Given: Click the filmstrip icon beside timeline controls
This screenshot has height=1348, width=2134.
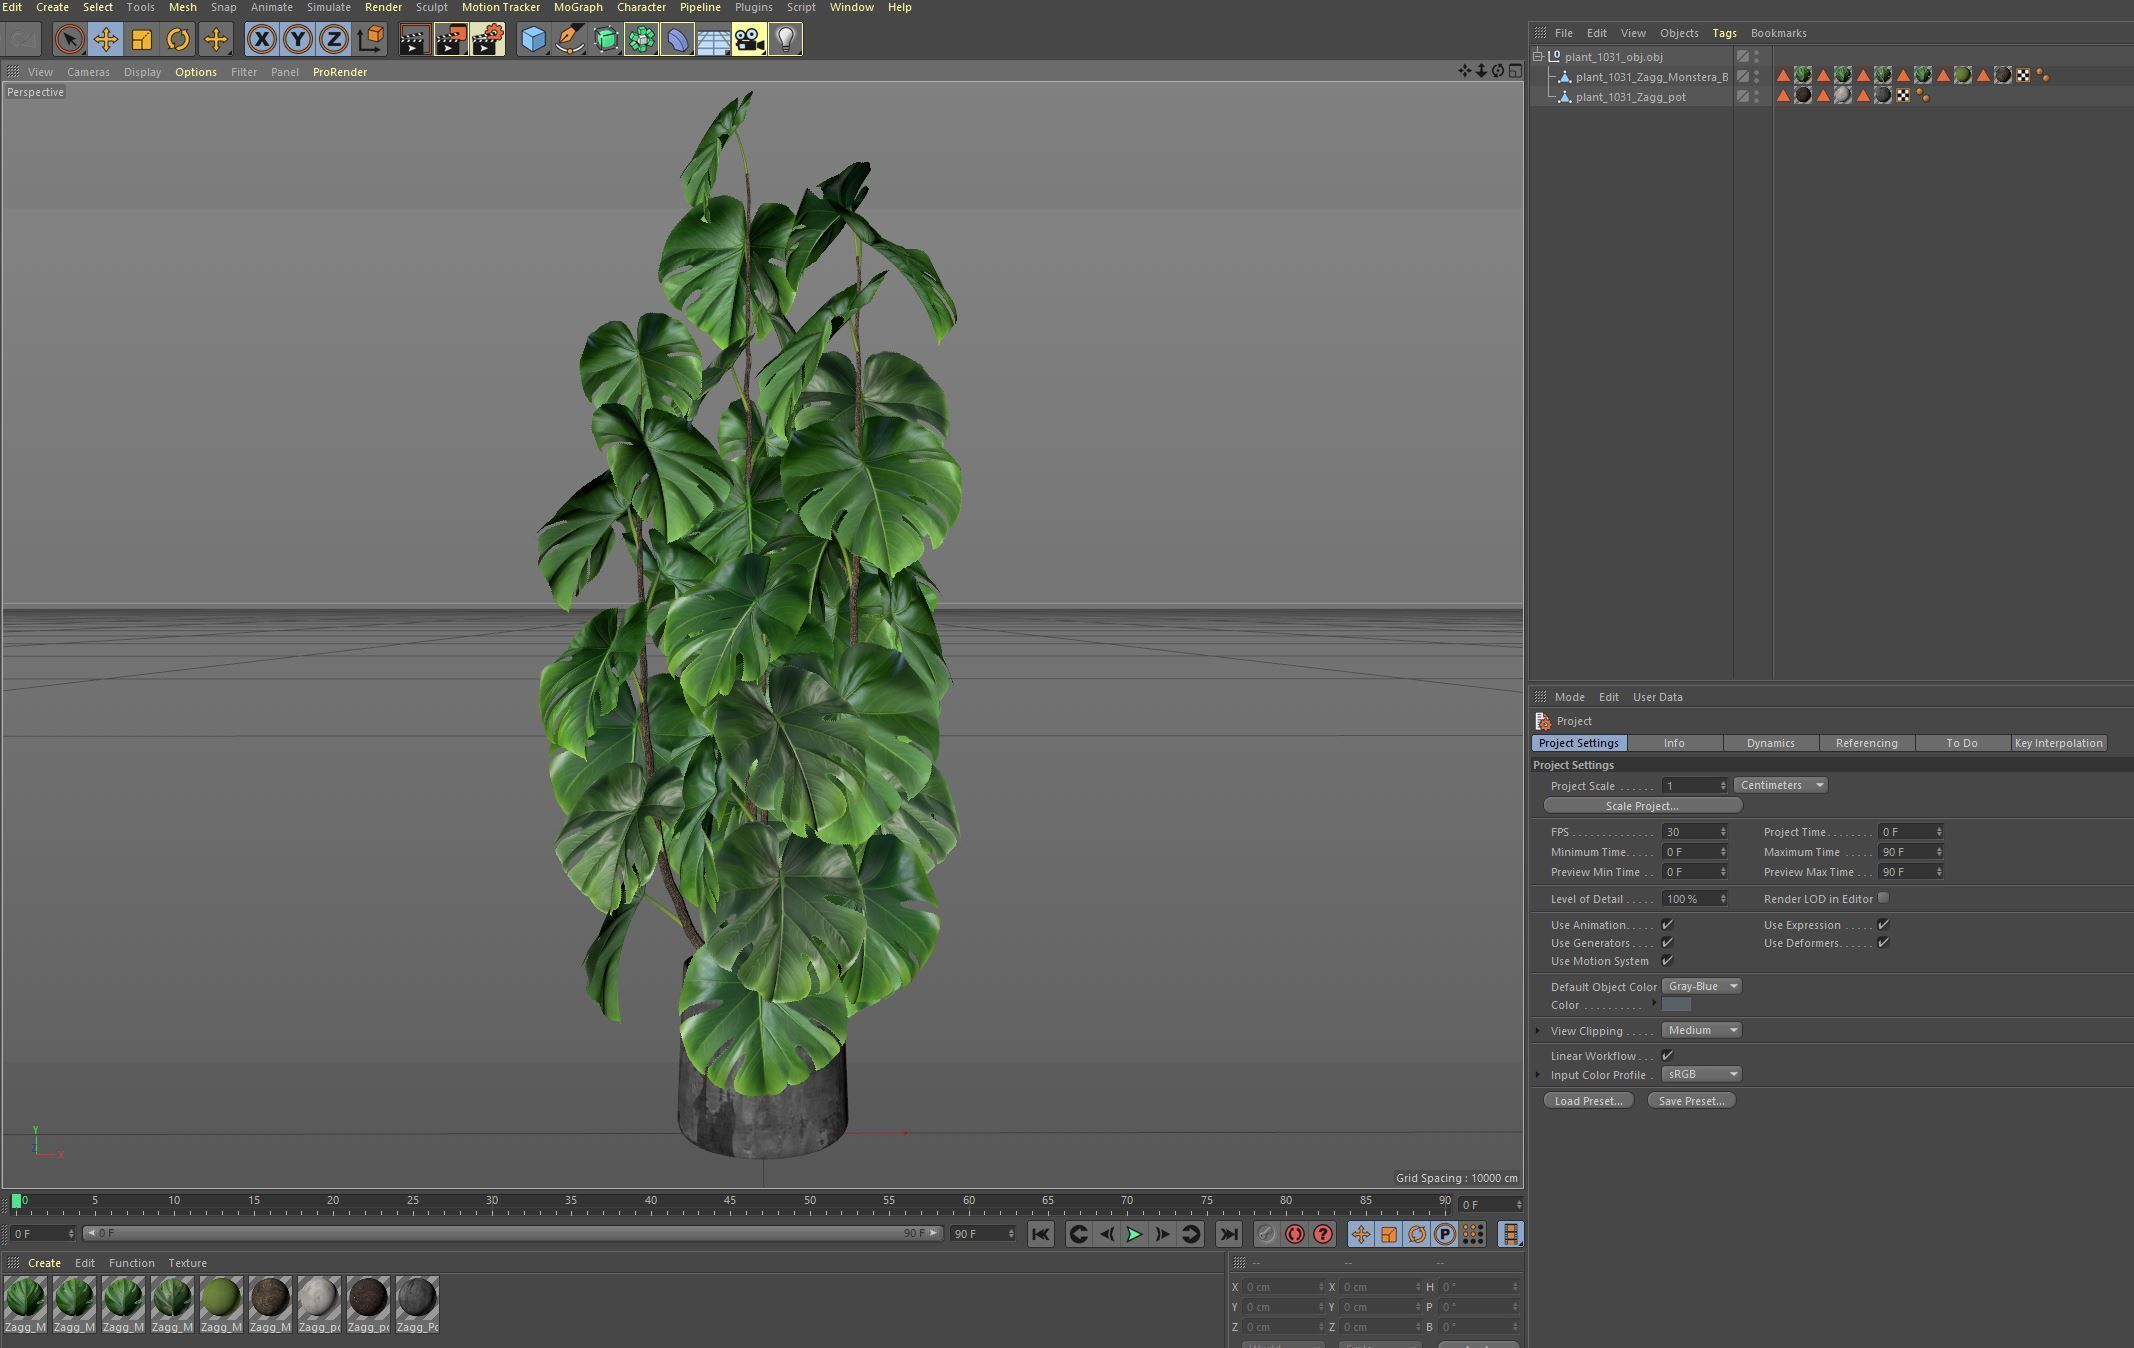Looking at the screenshot, I should click(x=1510, y=1234).
